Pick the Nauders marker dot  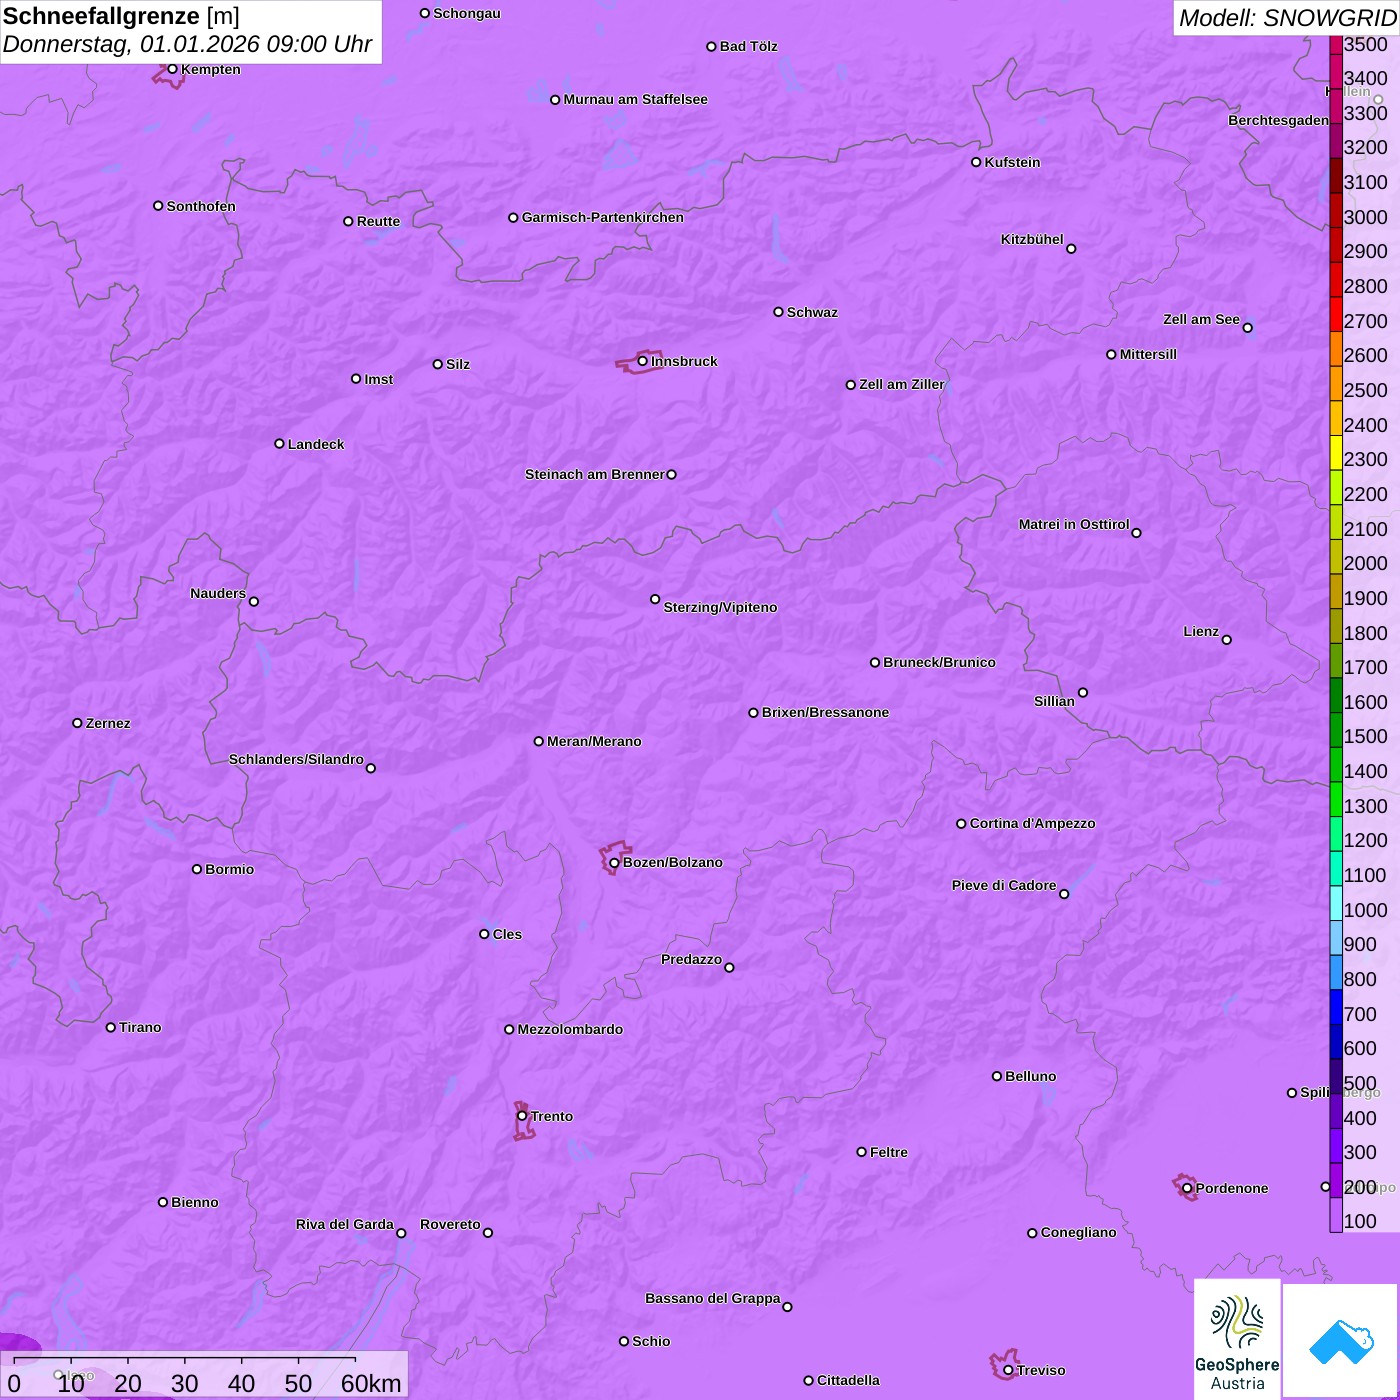[x=254, y=601]
